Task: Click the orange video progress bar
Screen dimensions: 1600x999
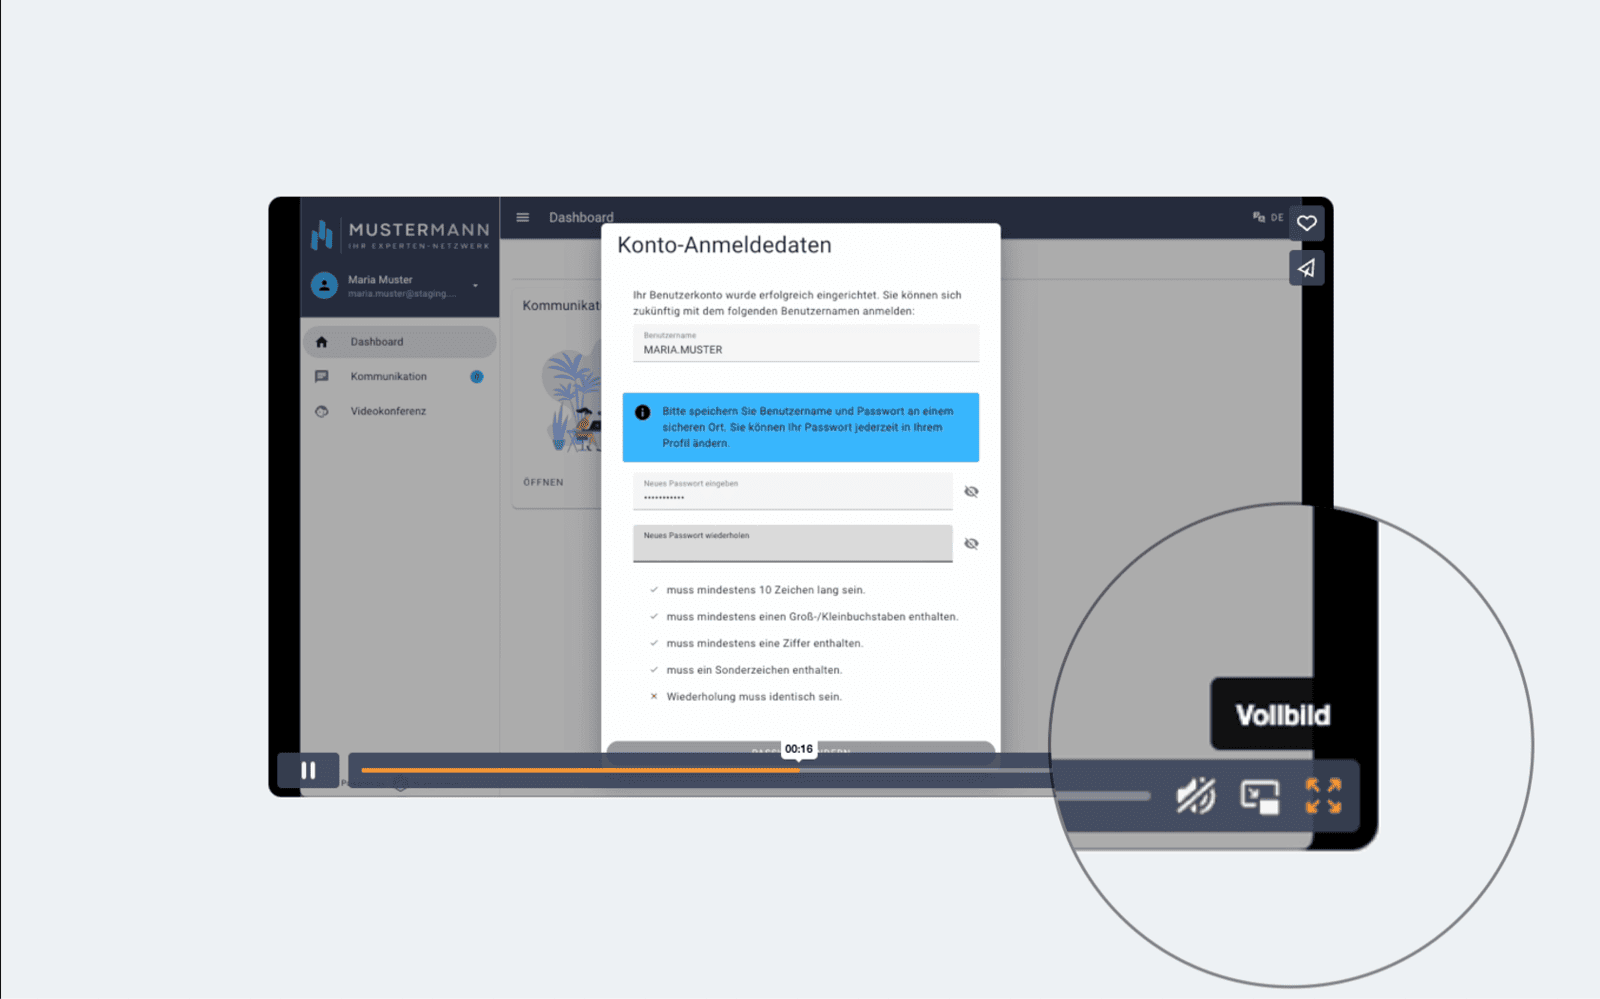Action: coord(580,770)
